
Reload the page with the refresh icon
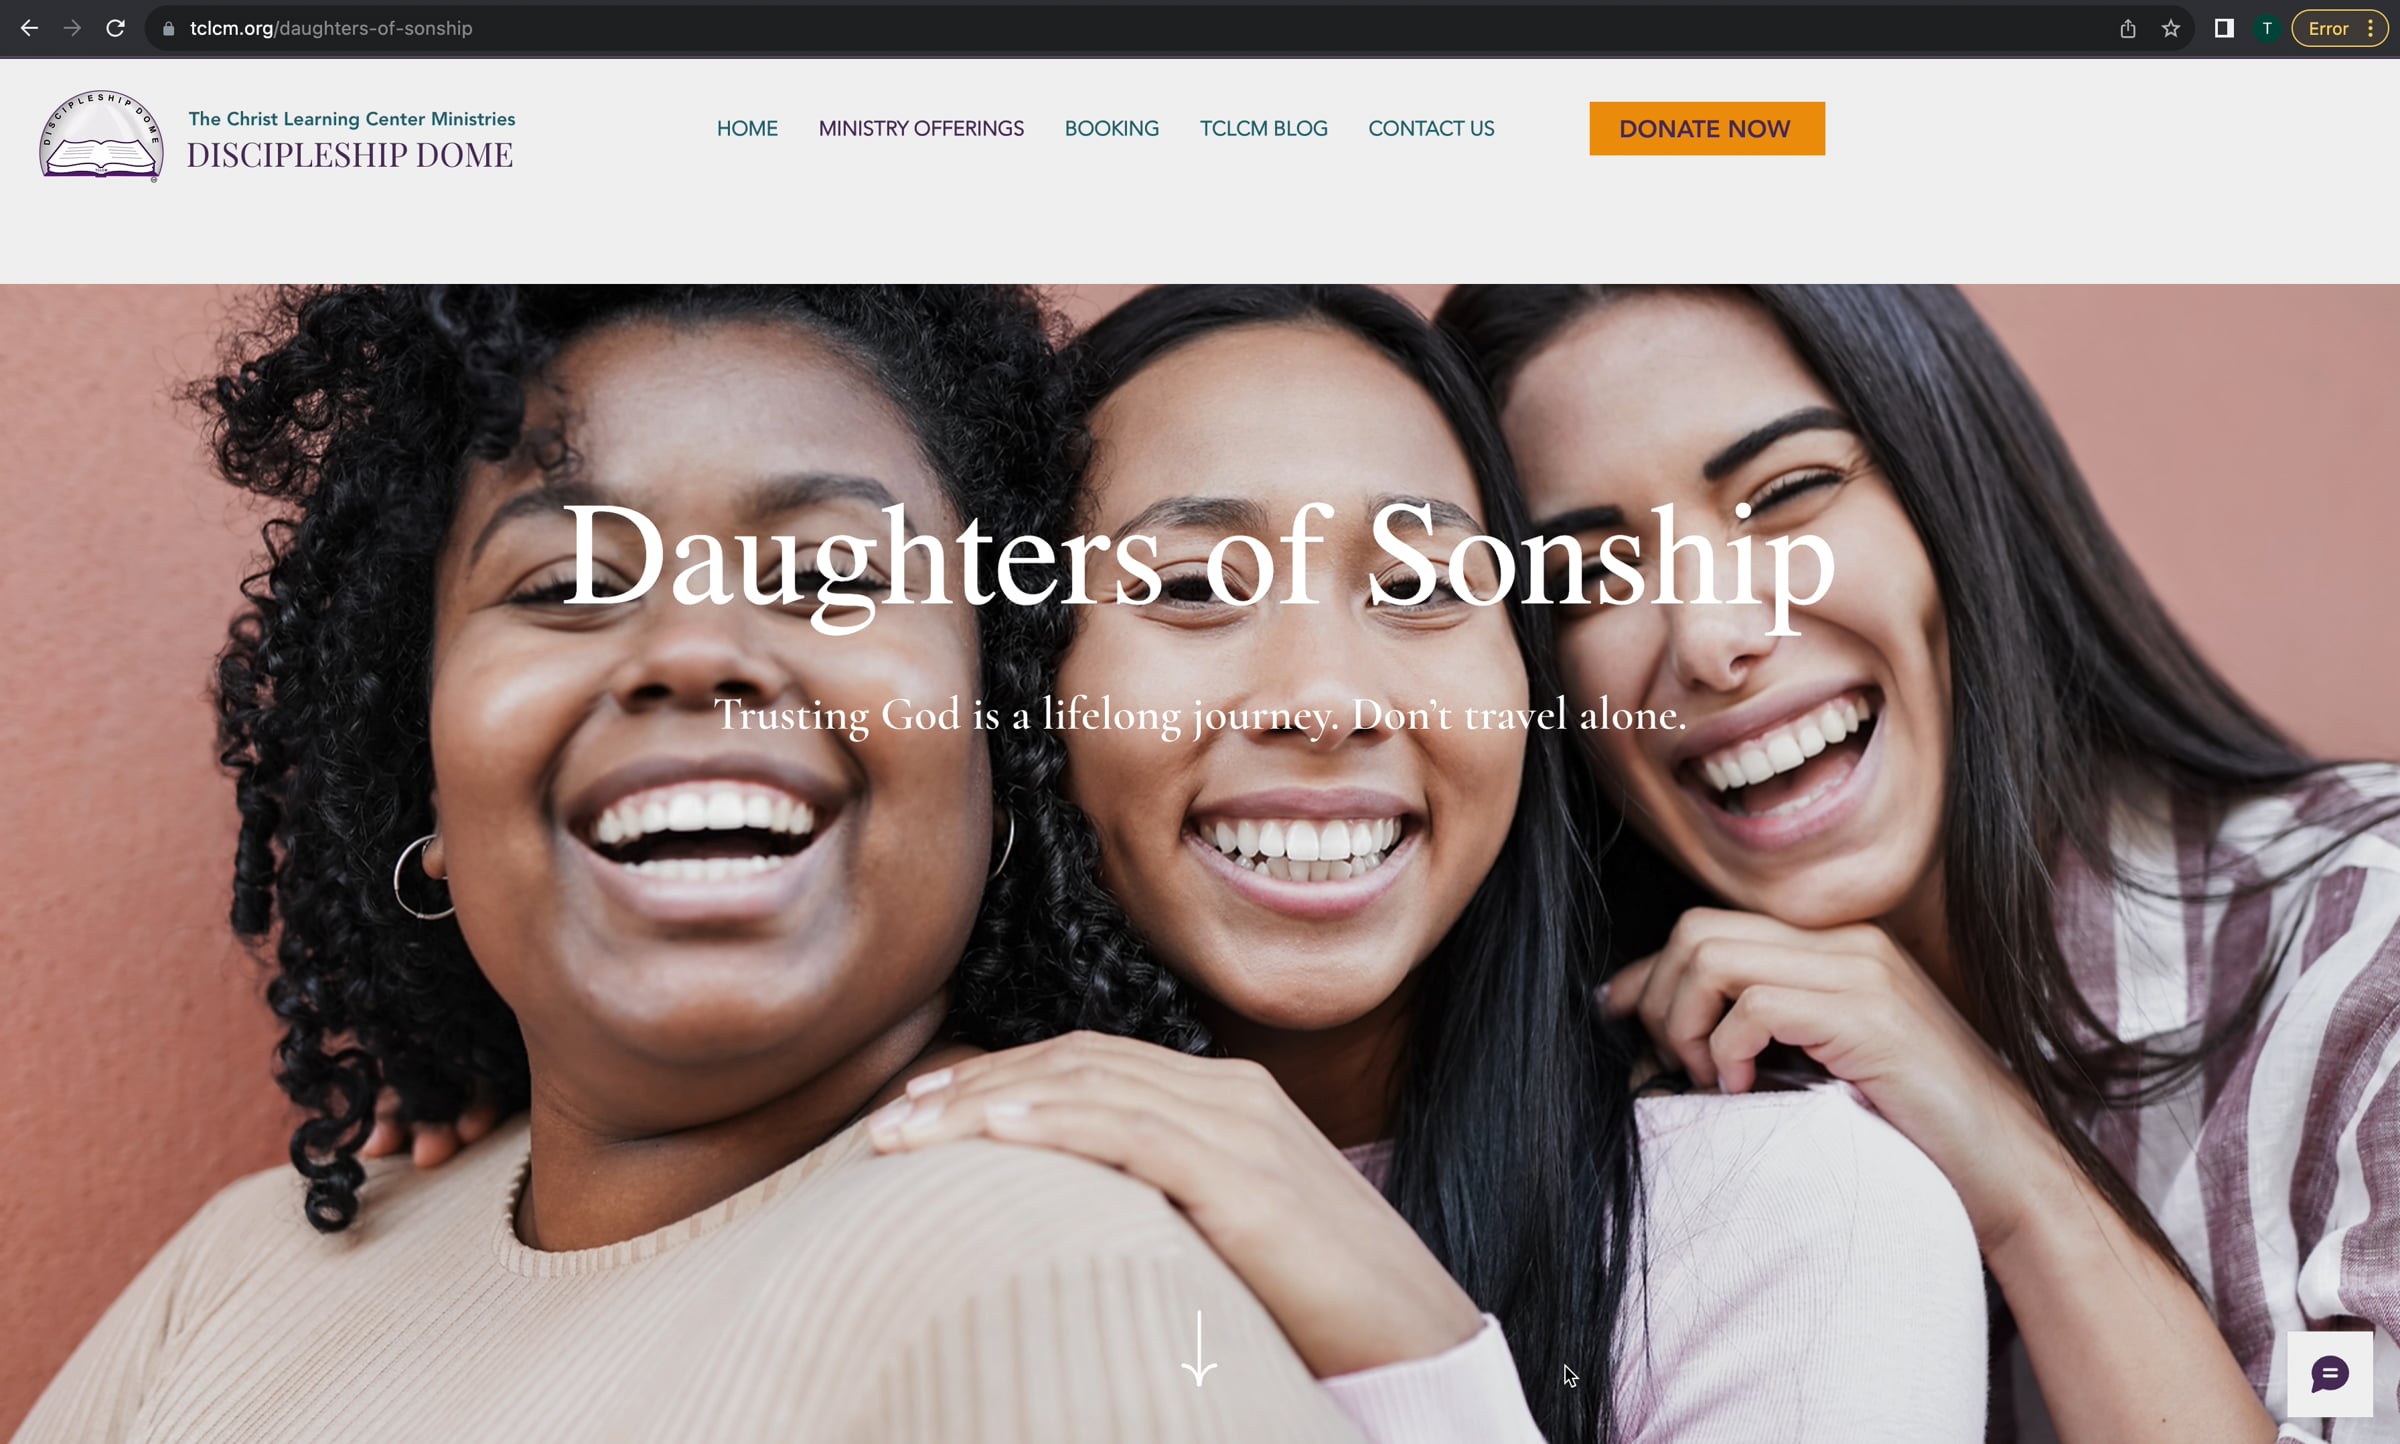pyautogui.click(x=115, y=28)
